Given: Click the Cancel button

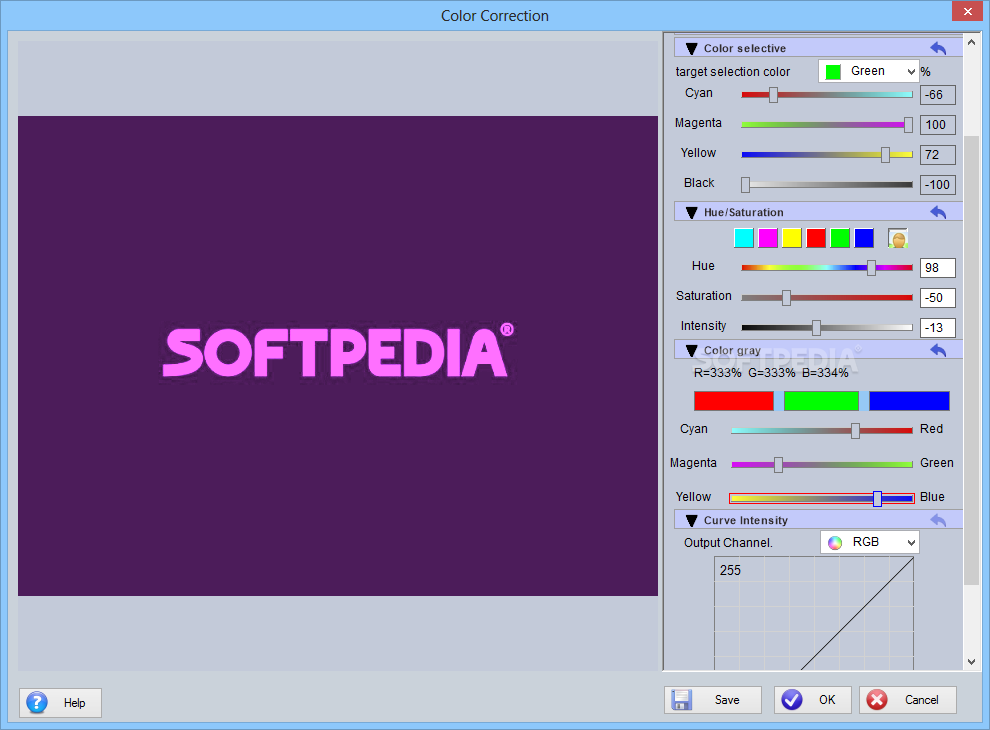Looking at the screenshot, I should point(907,700).
